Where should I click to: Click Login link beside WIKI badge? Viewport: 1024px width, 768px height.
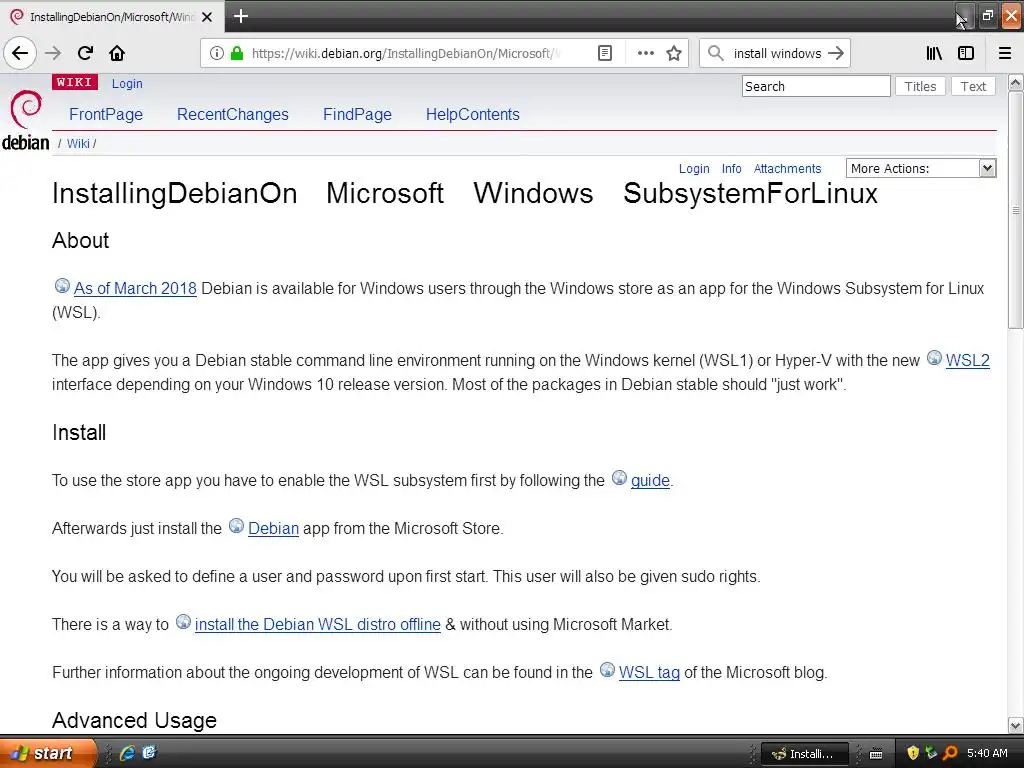(127, 84)
